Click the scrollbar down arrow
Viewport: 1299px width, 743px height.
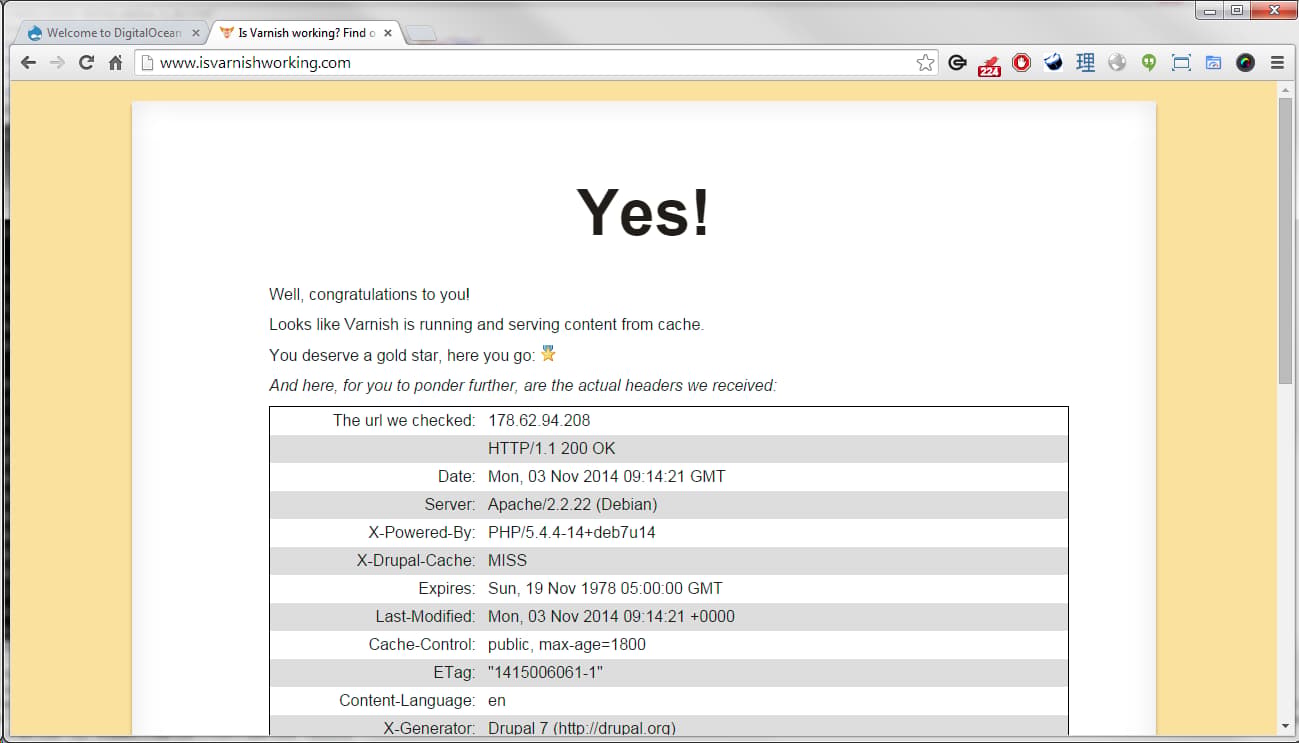click(x=1285, y=726)
